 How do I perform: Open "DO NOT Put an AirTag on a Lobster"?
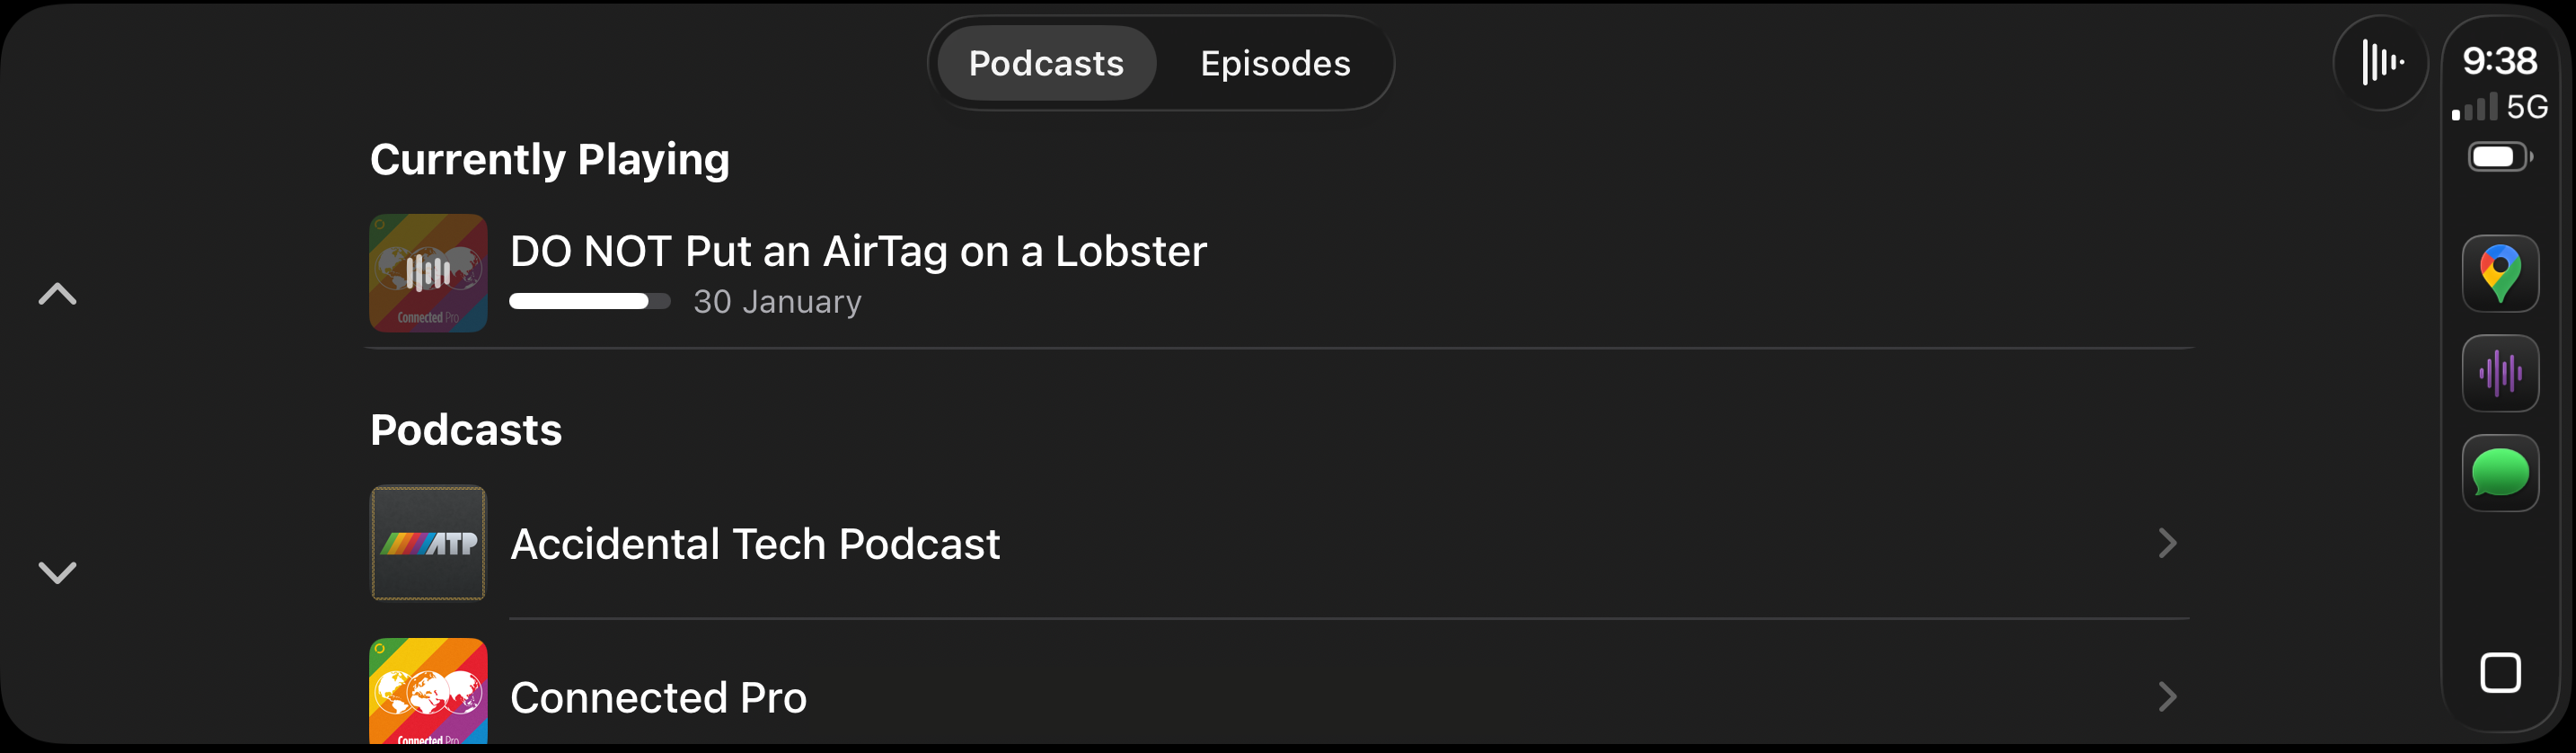(858, 251)
